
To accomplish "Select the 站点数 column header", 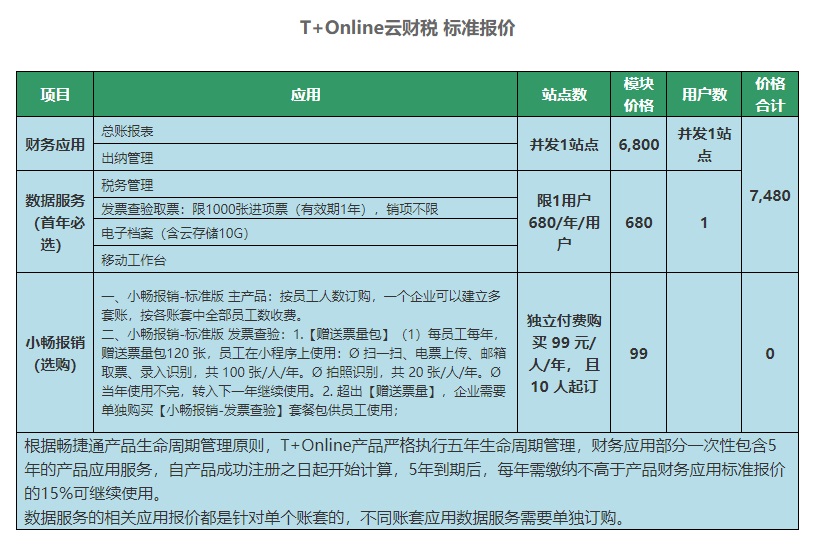I will point(564,95).
